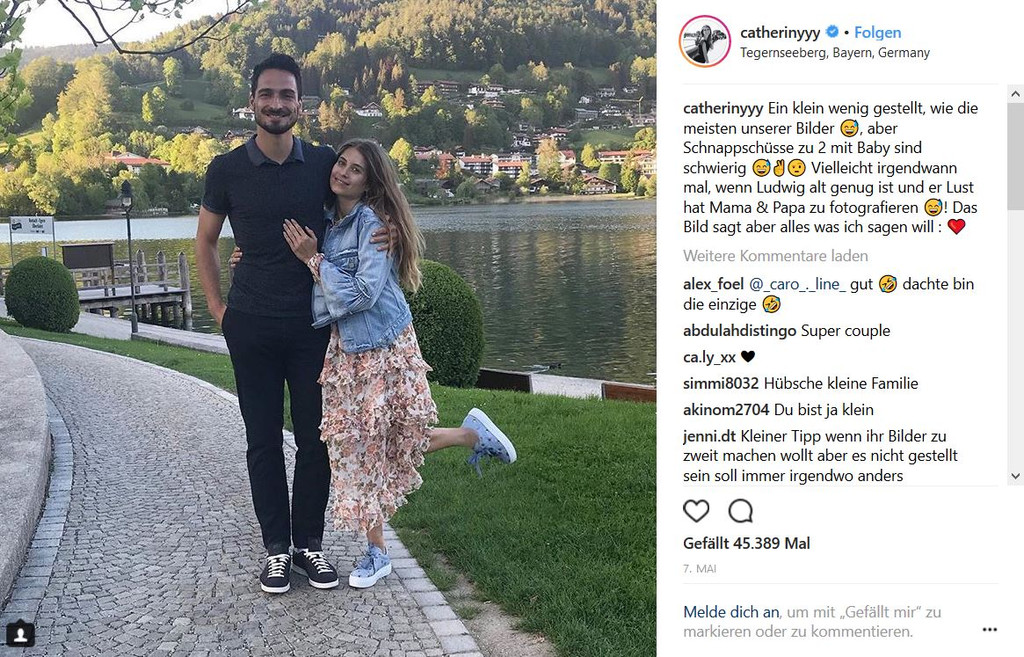Click the comments scrollbar thumb
1024x657 pixels.
click(x=1016, y=156)
